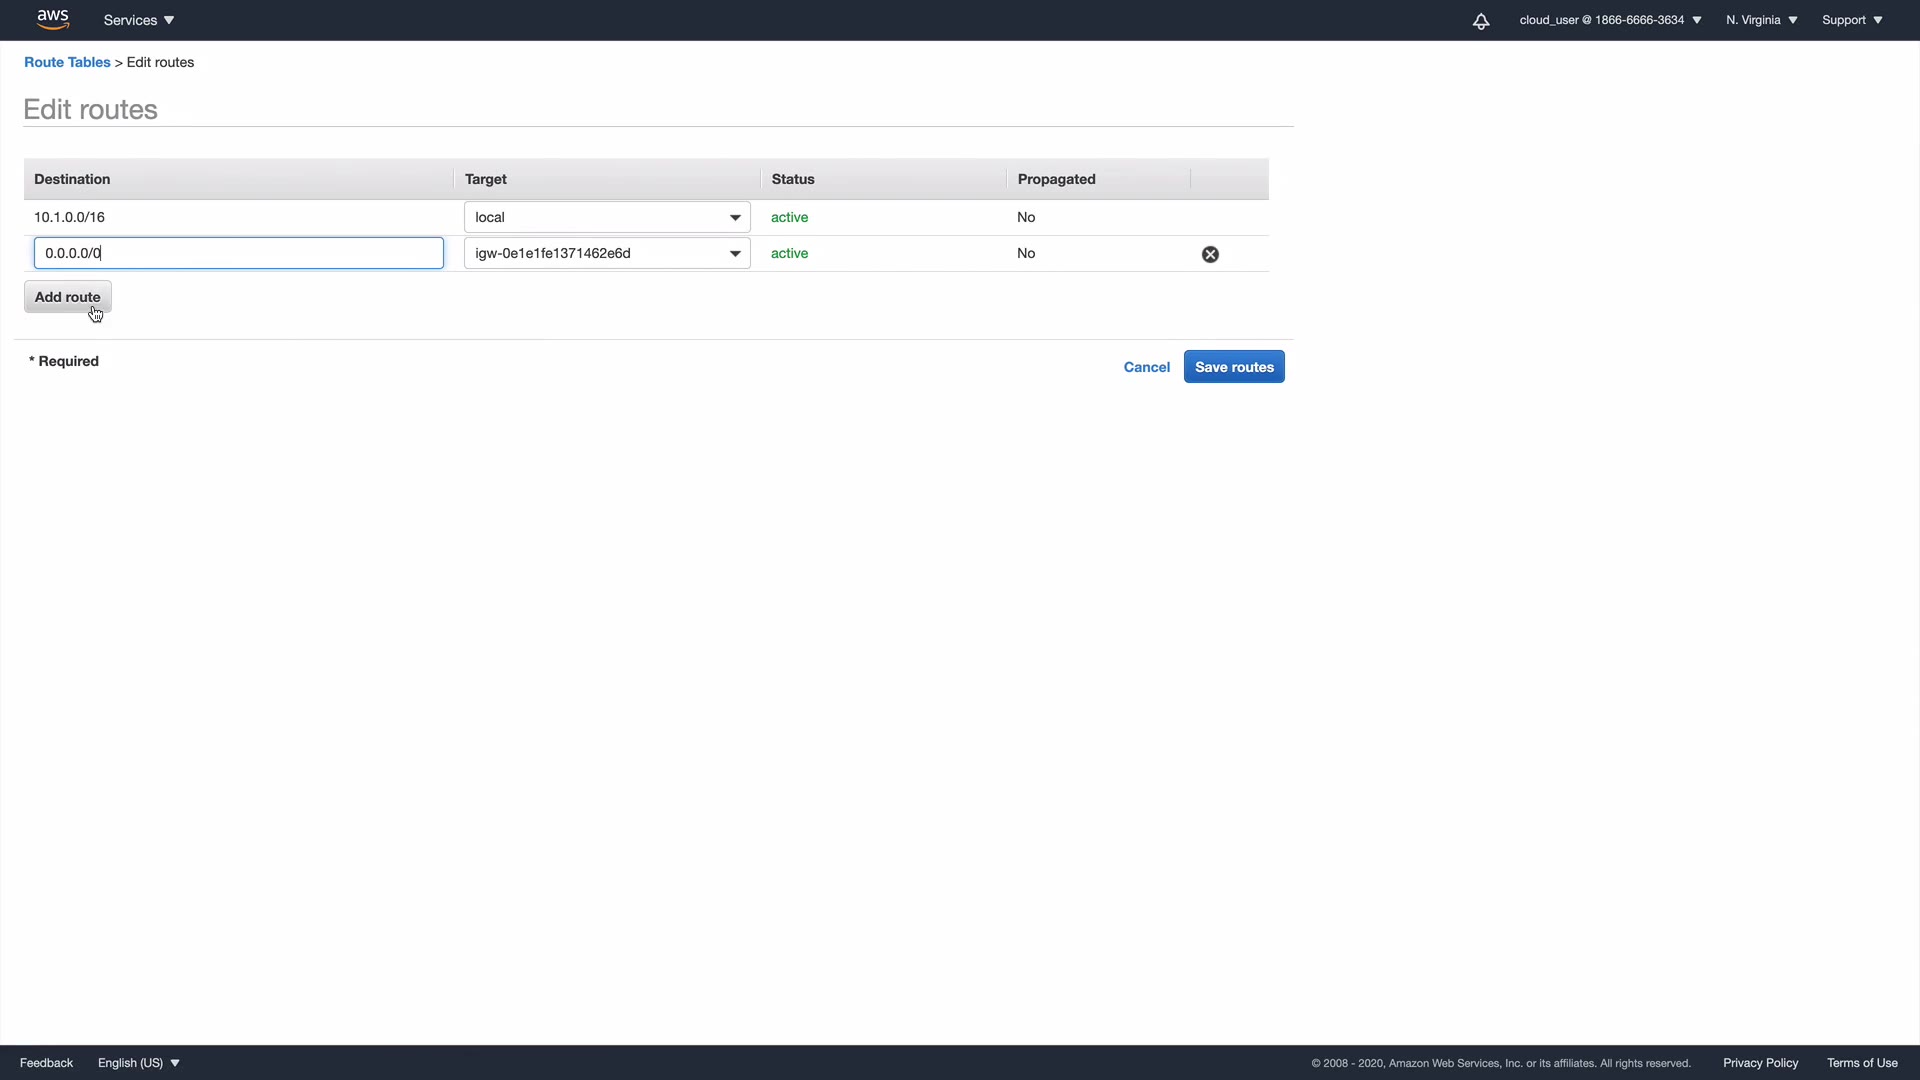Screen dimensions: 1920x1080
Task: Cancel editing routes
Action: tap(1146, 367)
